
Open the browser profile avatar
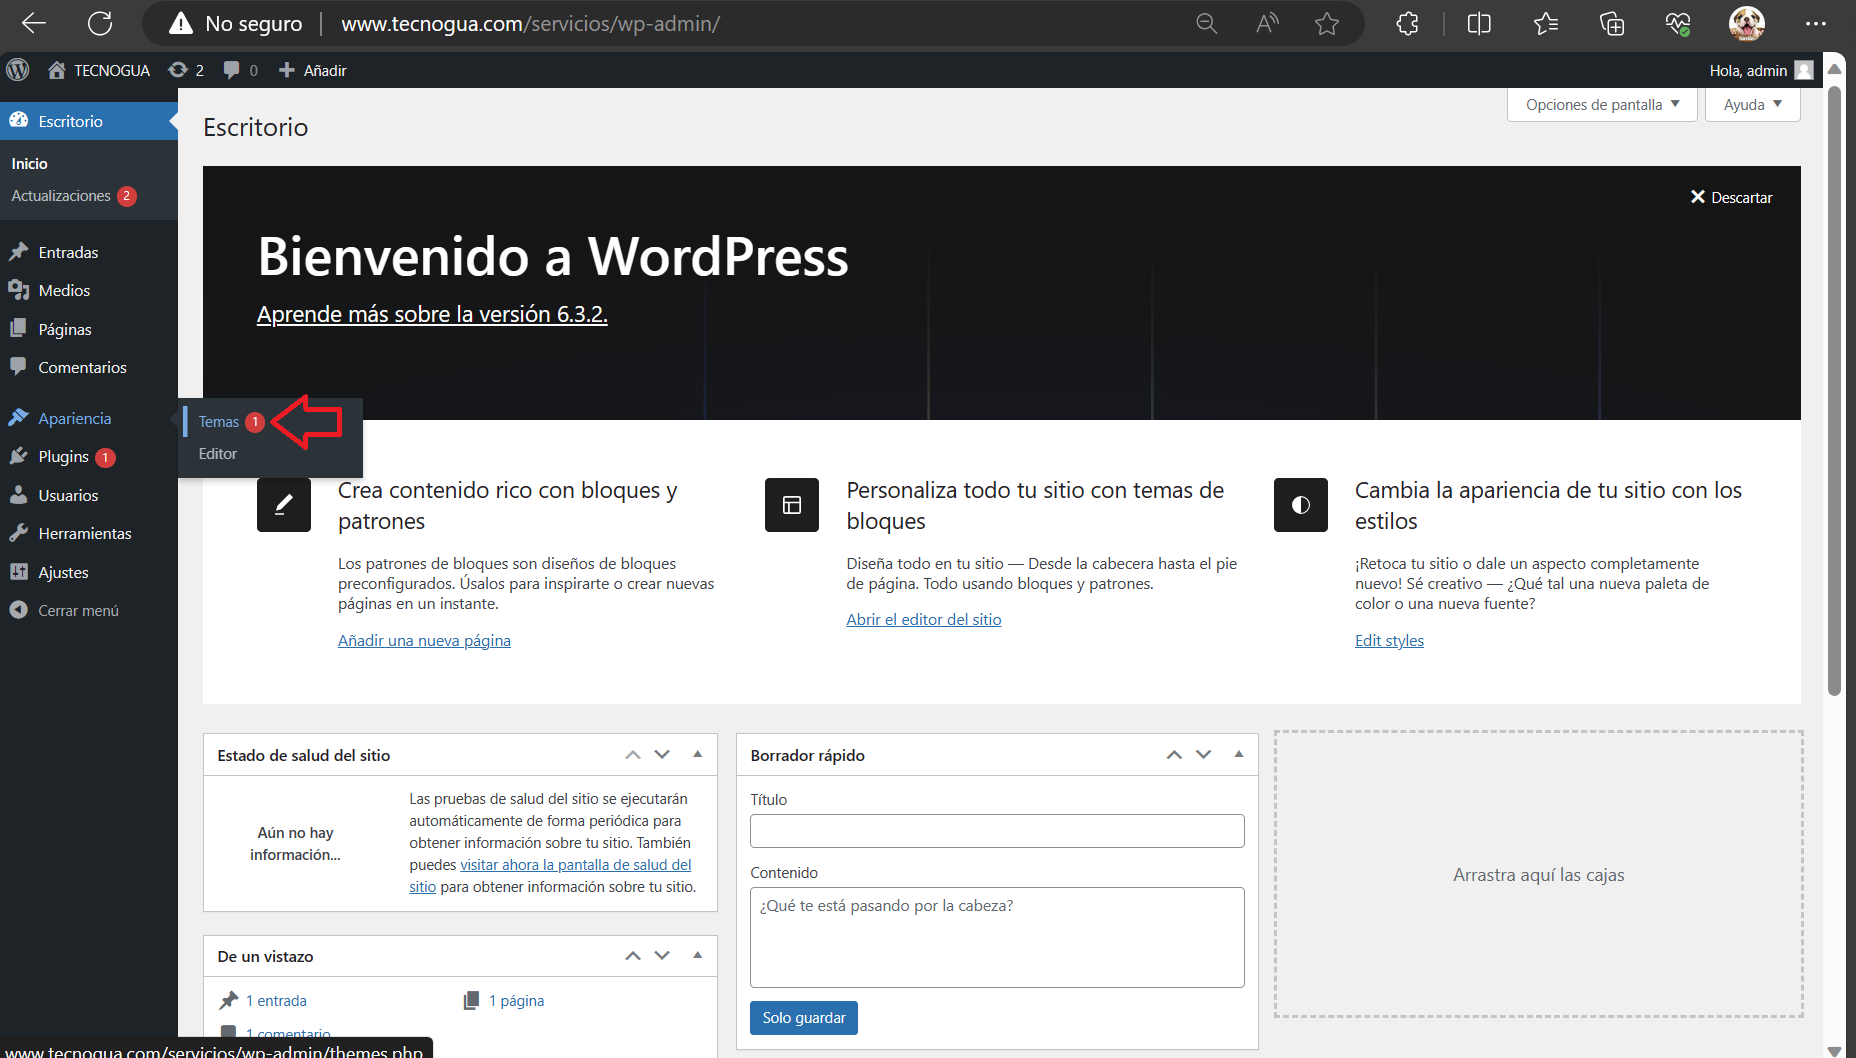point(1747,24)
